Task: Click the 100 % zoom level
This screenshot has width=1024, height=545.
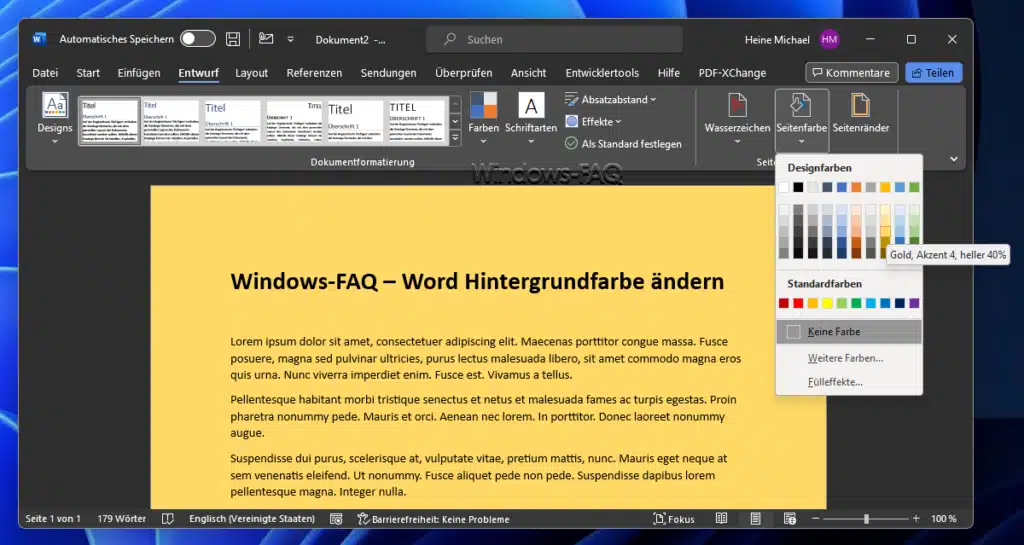Action: pyautogui.click(x=944, y=519)
